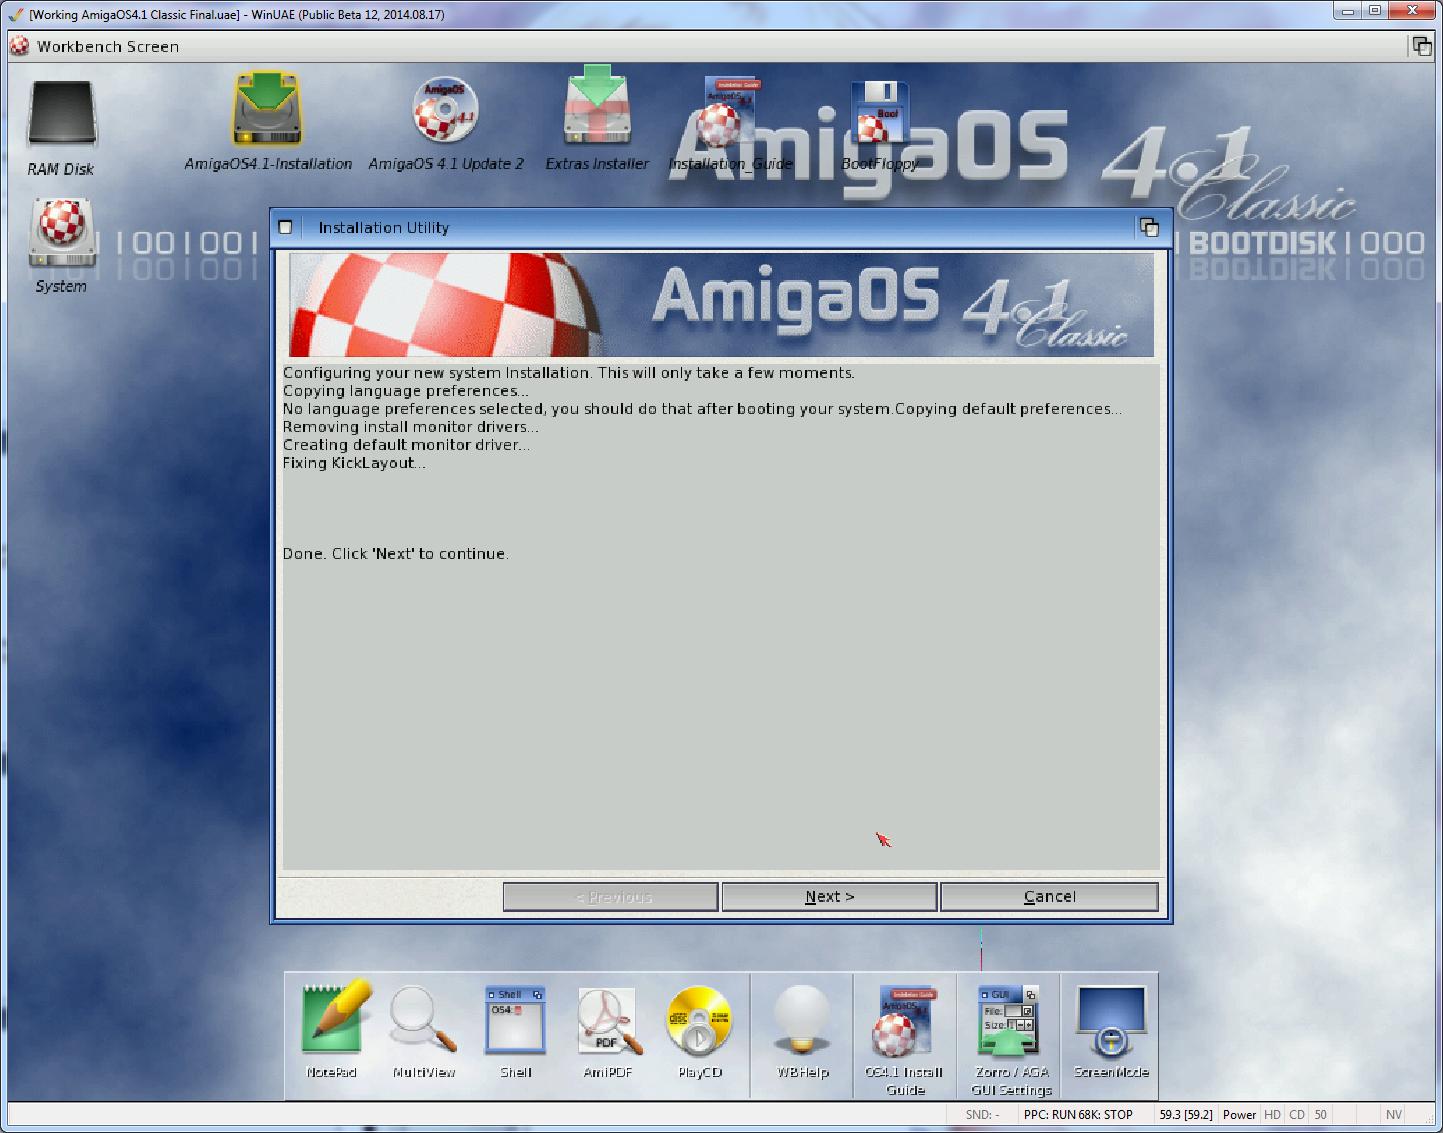Click the SND status field

click(x=982, y=1114)
